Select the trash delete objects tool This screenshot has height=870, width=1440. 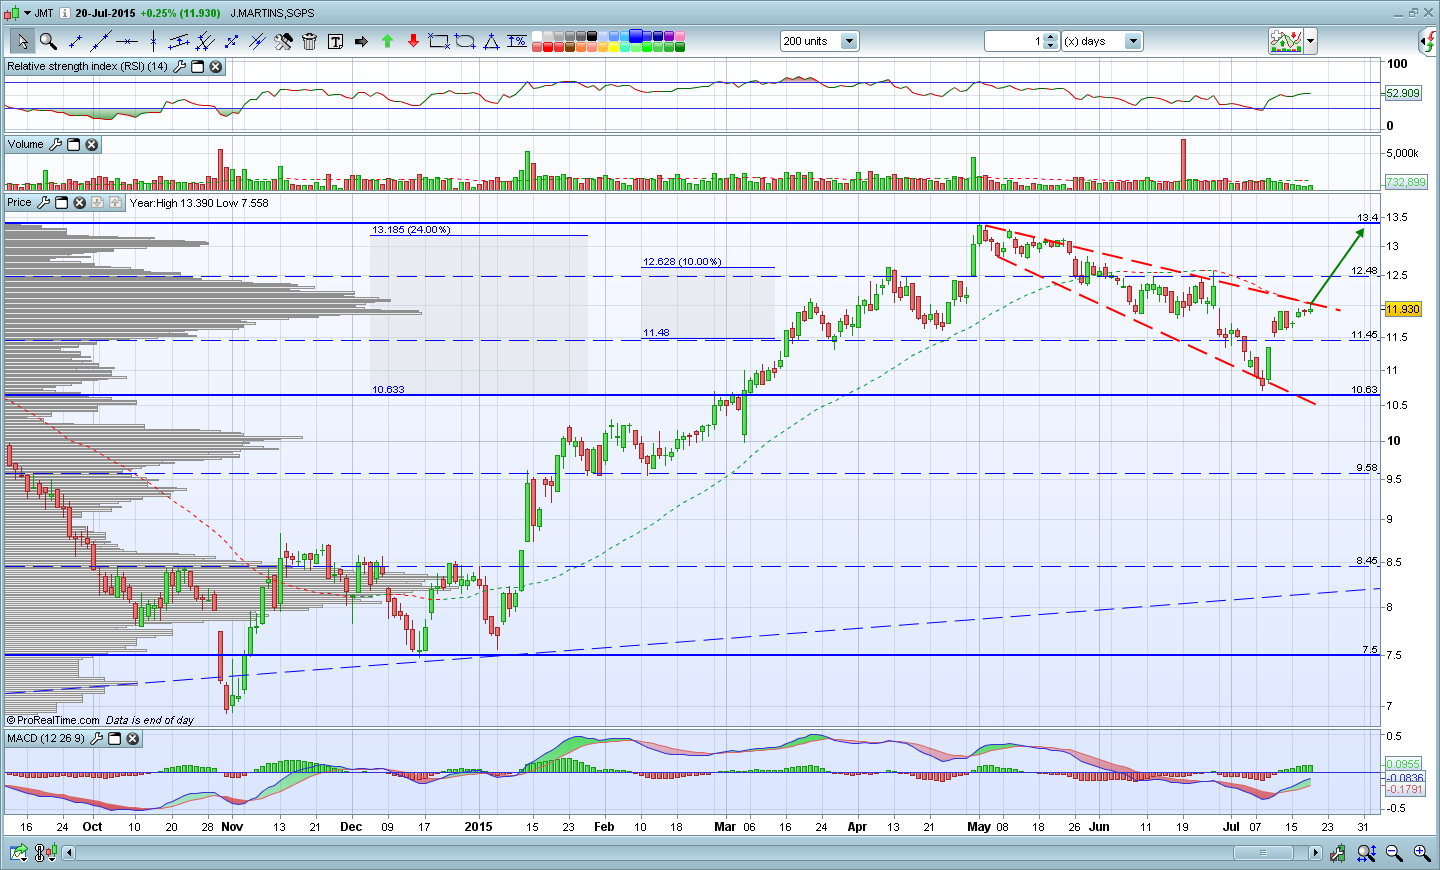click(309, 41)
